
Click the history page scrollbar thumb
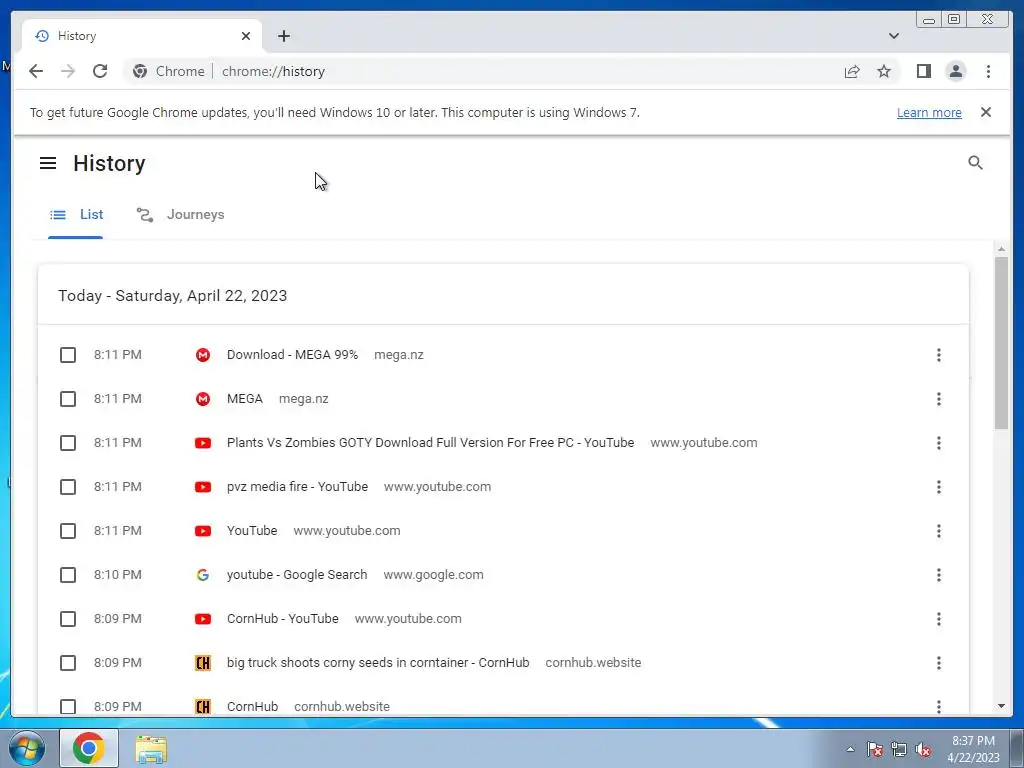[1001, 343]
